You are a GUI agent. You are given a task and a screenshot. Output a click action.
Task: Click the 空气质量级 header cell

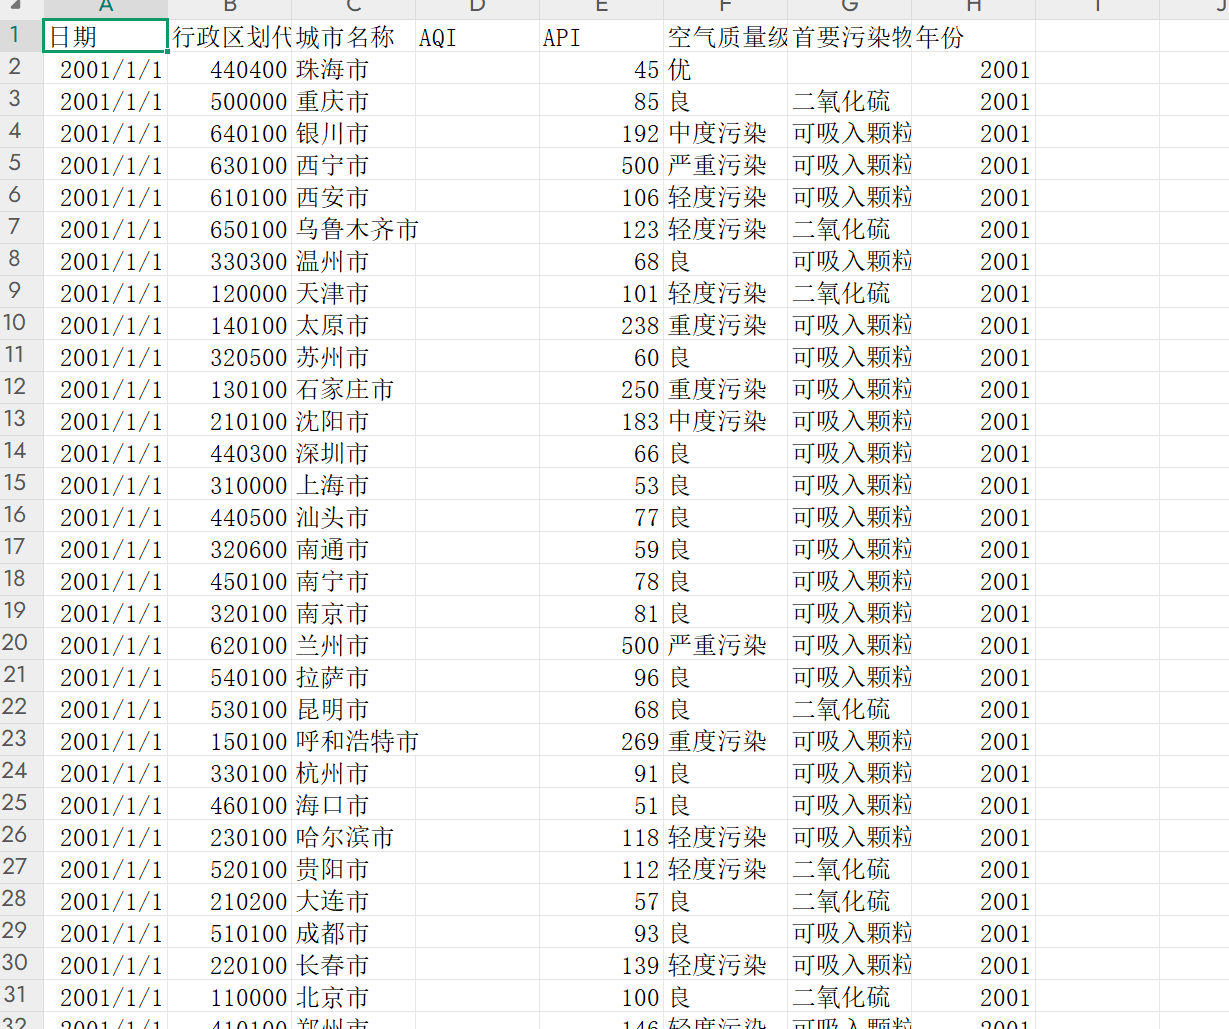(x=725, y=37)
